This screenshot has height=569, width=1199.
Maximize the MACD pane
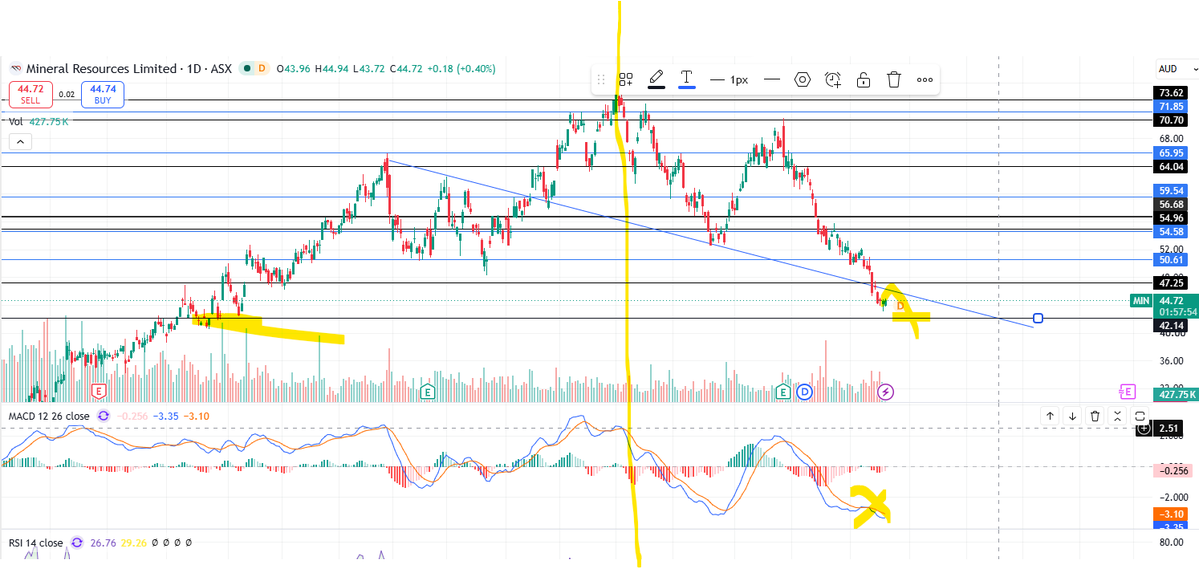[1140, 416]
